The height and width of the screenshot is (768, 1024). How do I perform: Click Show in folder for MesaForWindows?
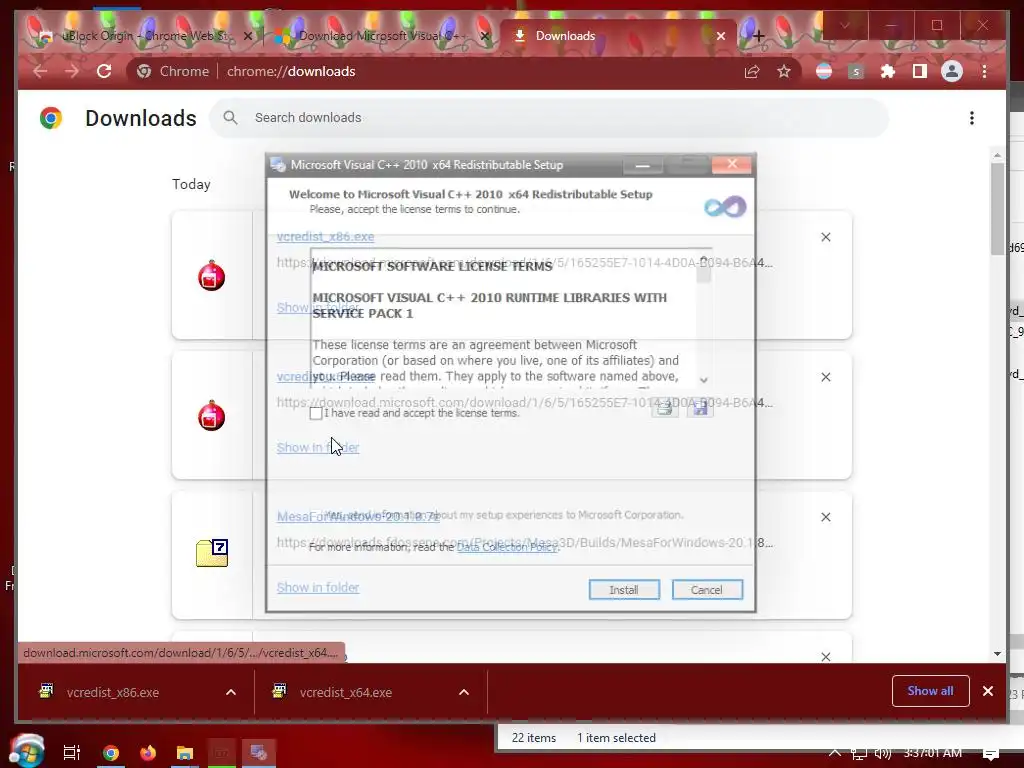(318, 587)
